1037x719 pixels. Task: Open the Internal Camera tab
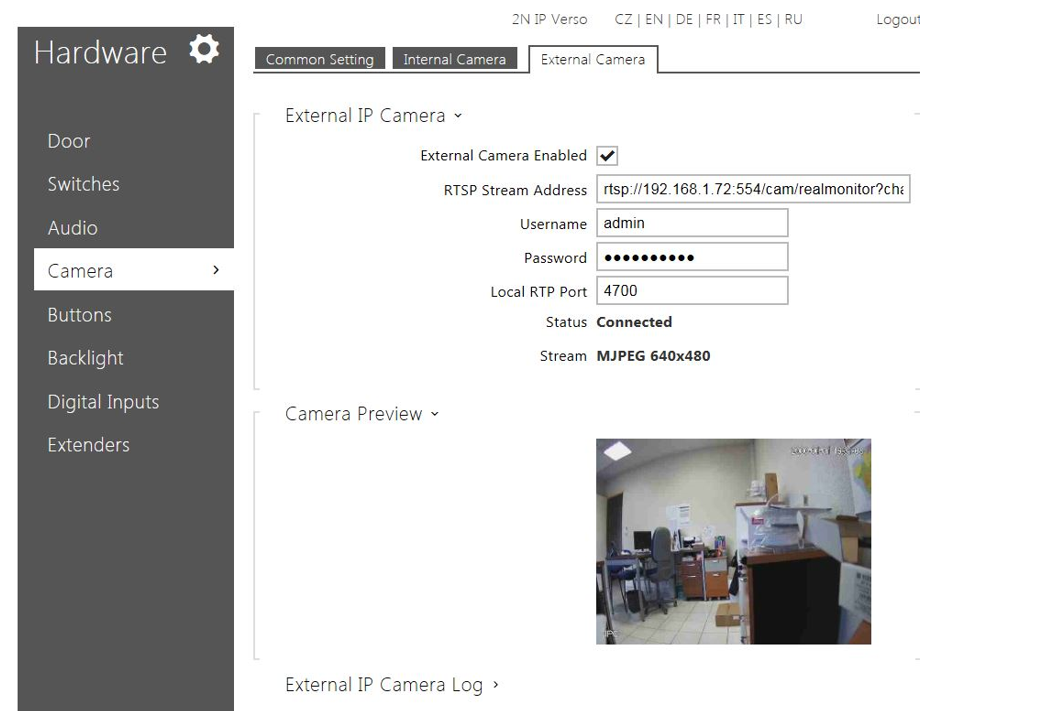click(x=454, y=60)
